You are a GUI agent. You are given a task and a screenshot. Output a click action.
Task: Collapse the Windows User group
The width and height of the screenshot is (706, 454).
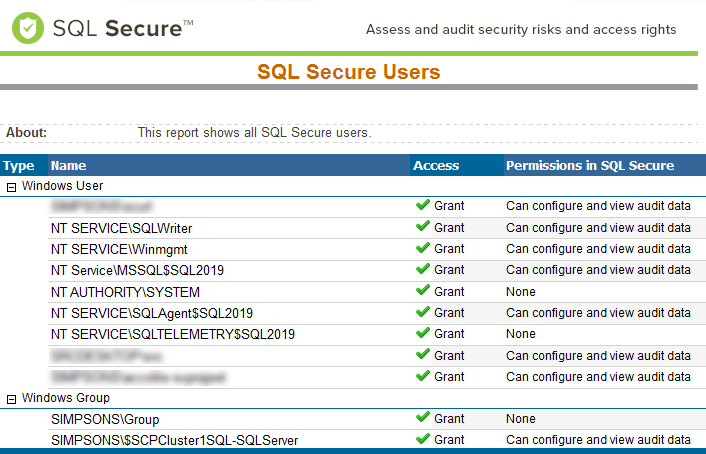click(11, 186)
